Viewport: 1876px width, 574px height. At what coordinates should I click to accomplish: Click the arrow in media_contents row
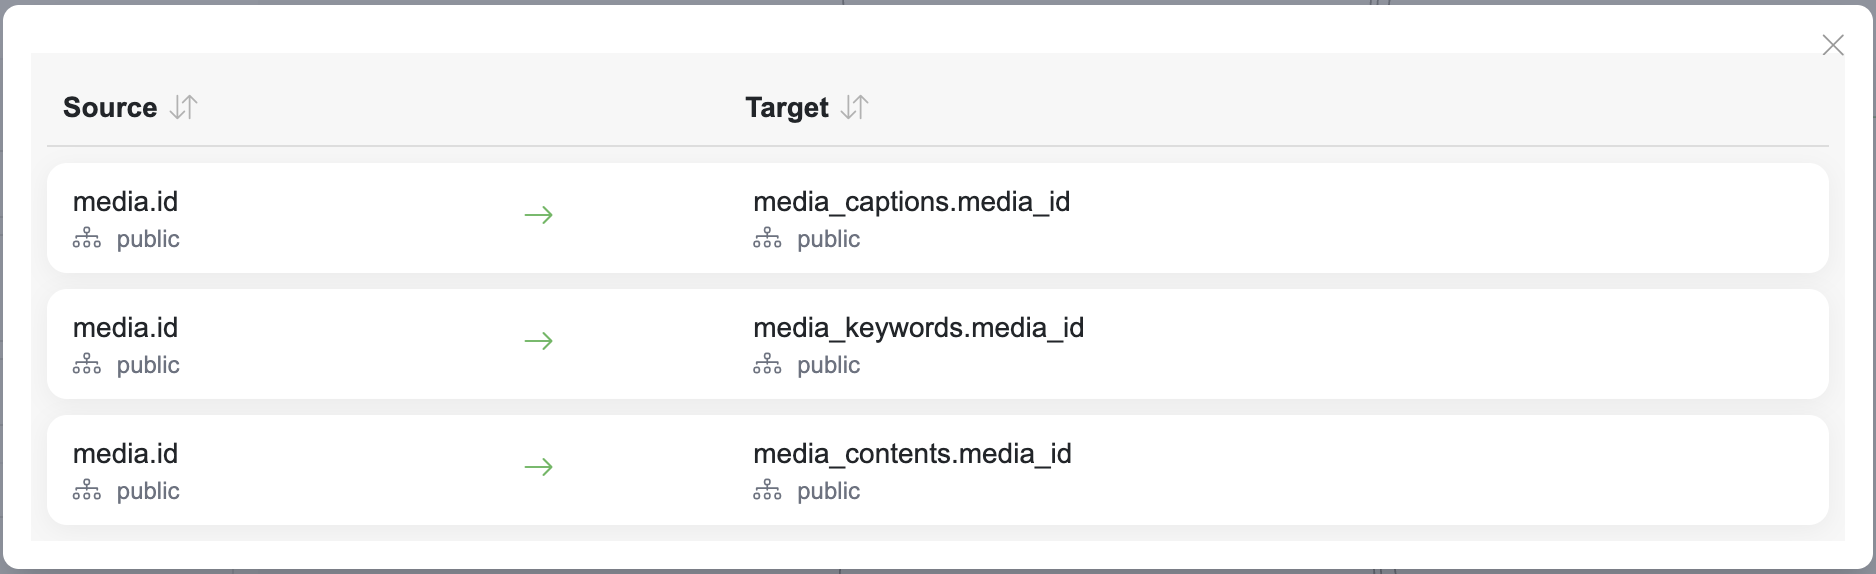[x=538, y=467]
